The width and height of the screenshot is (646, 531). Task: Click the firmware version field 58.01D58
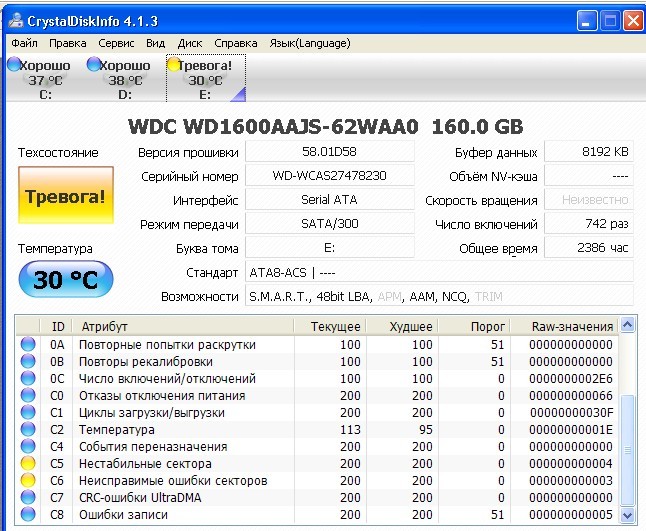click(x=330, y=152)
